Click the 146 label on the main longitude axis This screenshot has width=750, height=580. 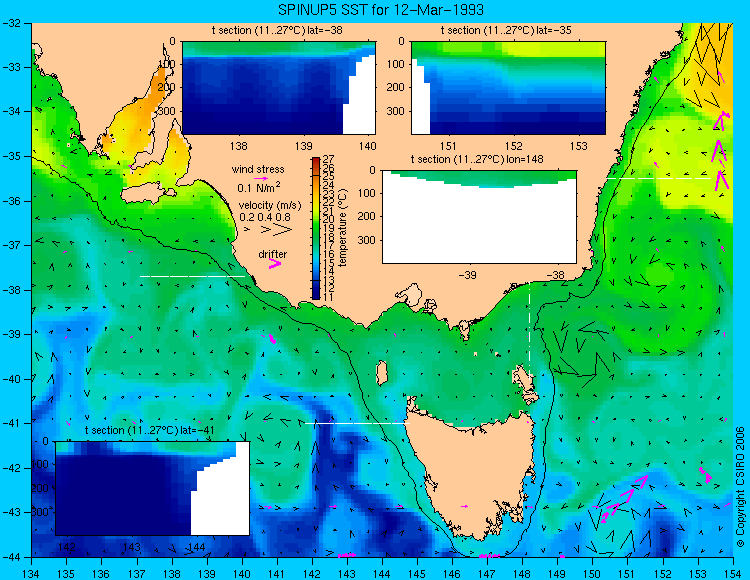tap(452, 574)
